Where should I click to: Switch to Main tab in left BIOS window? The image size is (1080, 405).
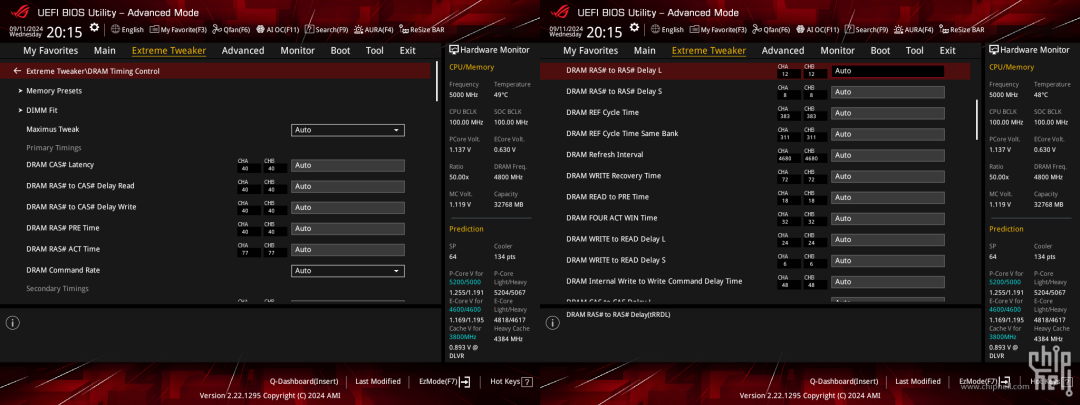click(x=105, y=50)
